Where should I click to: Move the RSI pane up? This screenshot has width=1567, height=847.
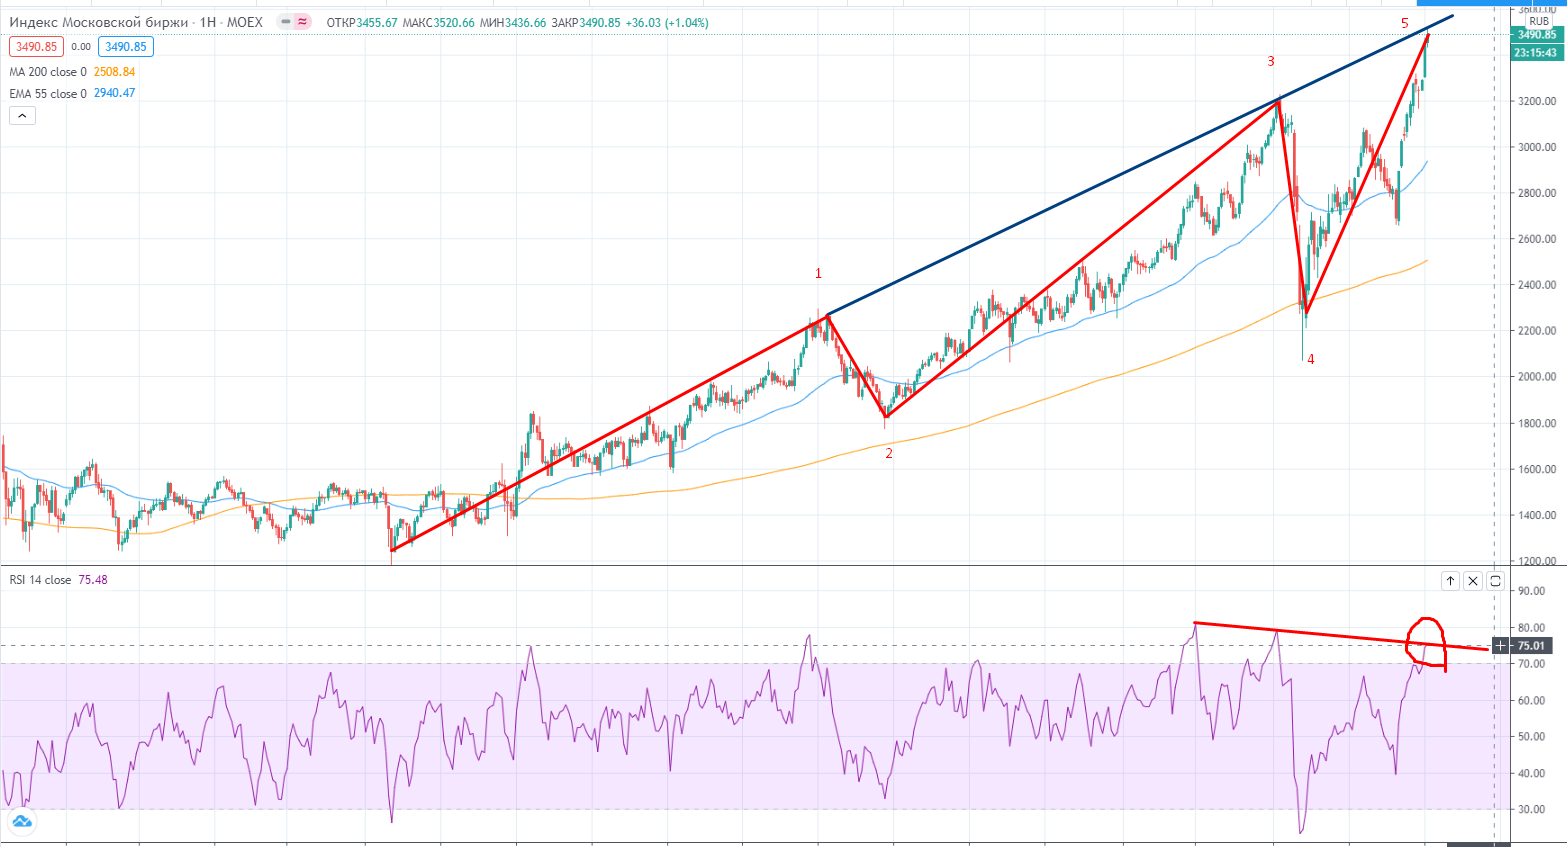pyautogui.click(x=1450, y=580)
